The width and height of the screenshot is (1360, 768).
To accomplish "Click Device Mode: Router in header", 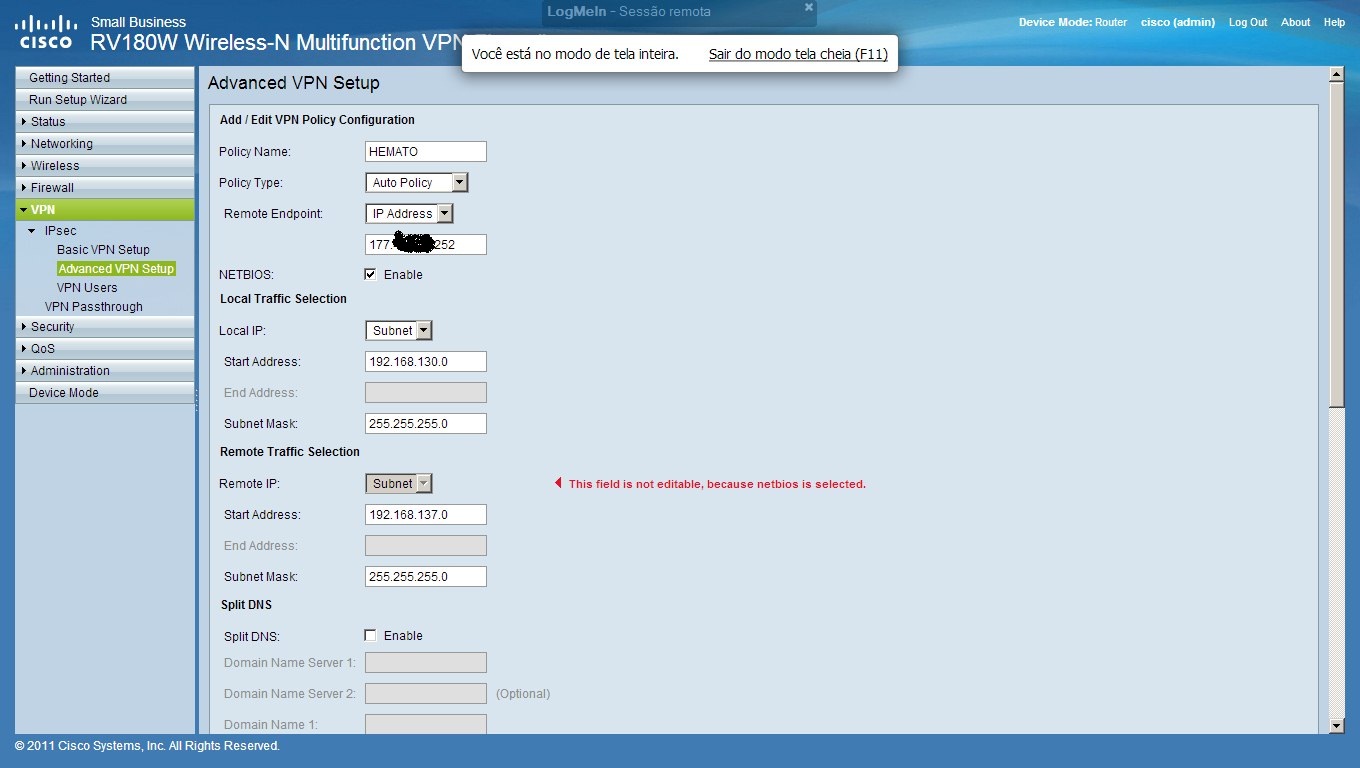I will pyautogui.click(x=1073, y=22).
